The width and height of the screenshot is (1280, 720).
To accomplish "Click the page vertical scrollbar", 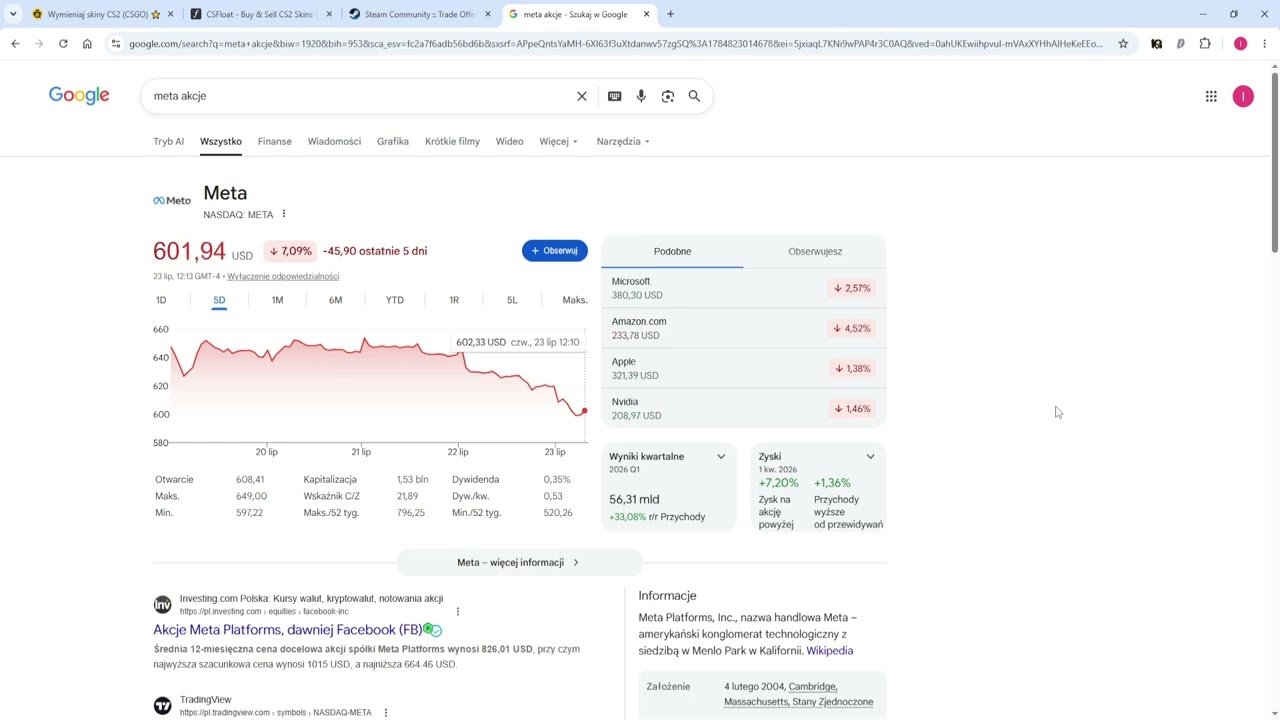I will (1274, 162).
